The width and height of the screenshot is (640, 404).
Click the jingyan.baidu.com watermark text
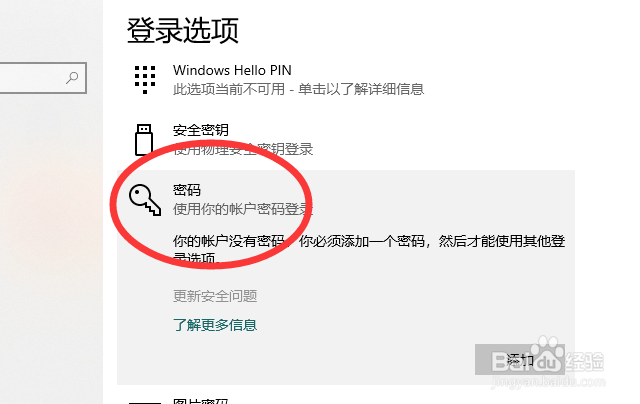click(x=548, y=382)
